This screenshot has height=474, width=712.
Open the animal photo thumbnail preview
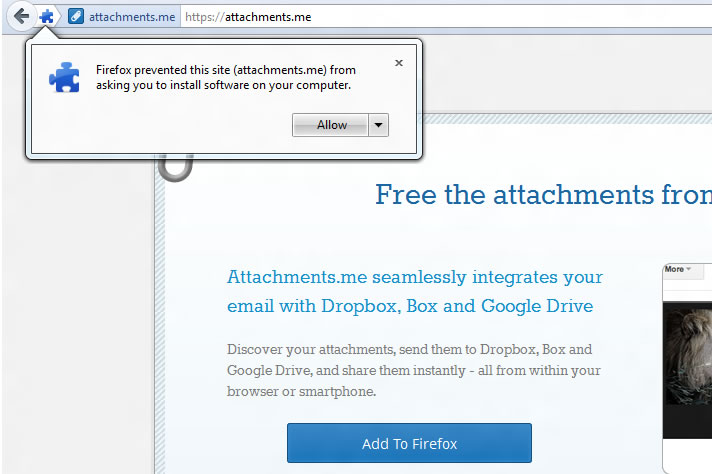(687, 370)
